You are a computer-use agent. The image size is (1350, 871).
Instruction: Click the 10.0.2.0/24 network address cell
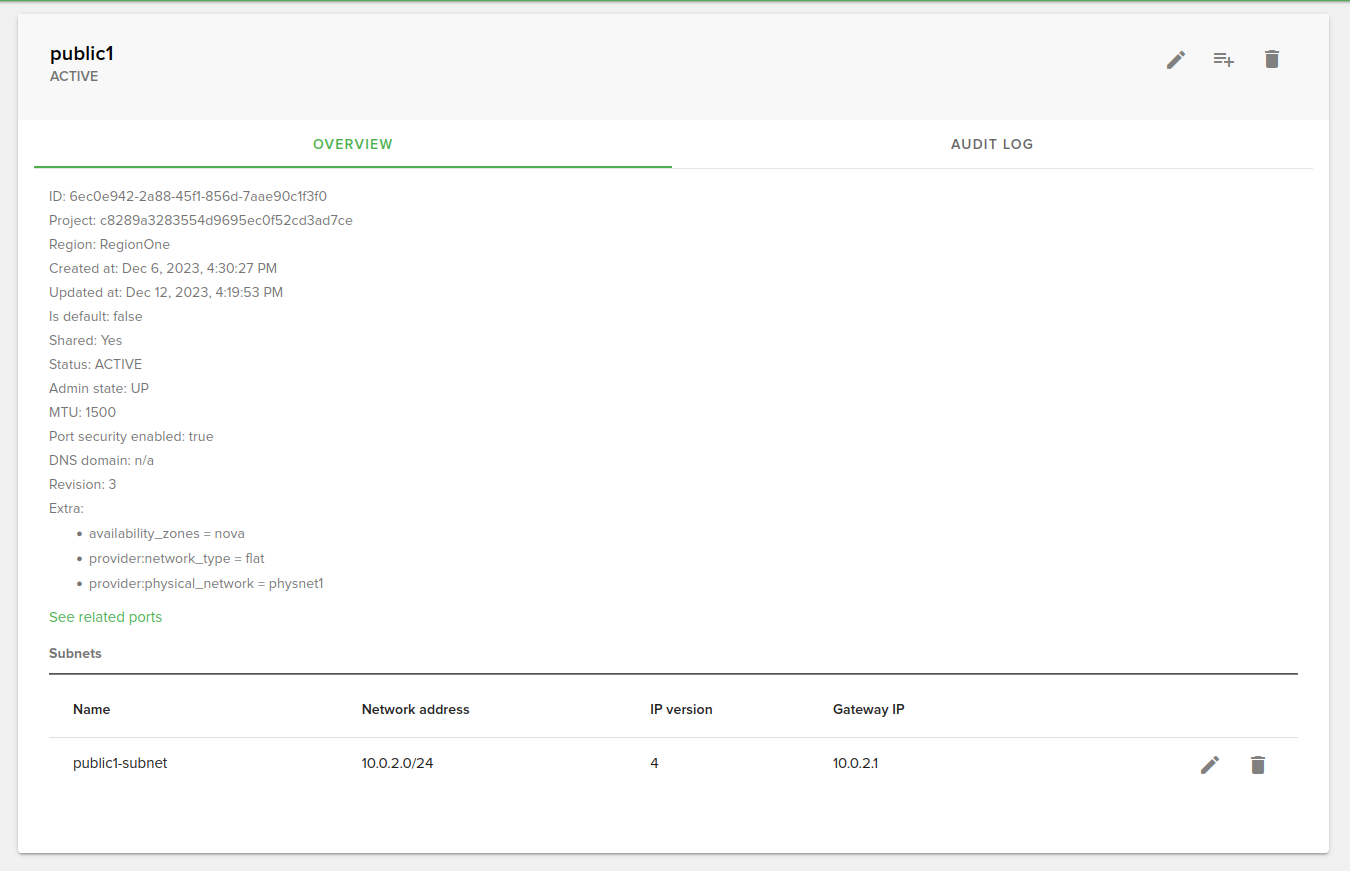[x=397, y=763]
